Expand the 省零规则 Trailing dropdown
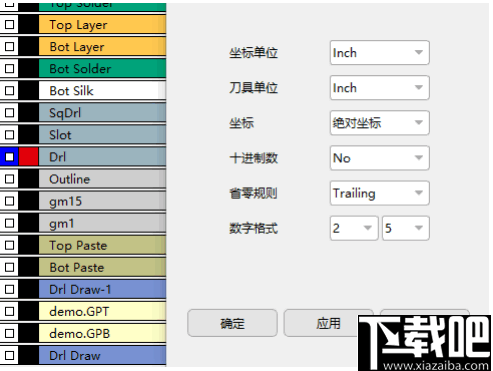 [379, 193]
